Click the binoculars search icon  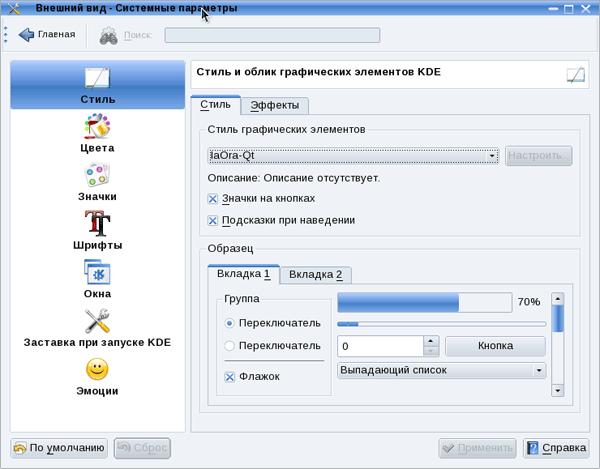point(109,36)
